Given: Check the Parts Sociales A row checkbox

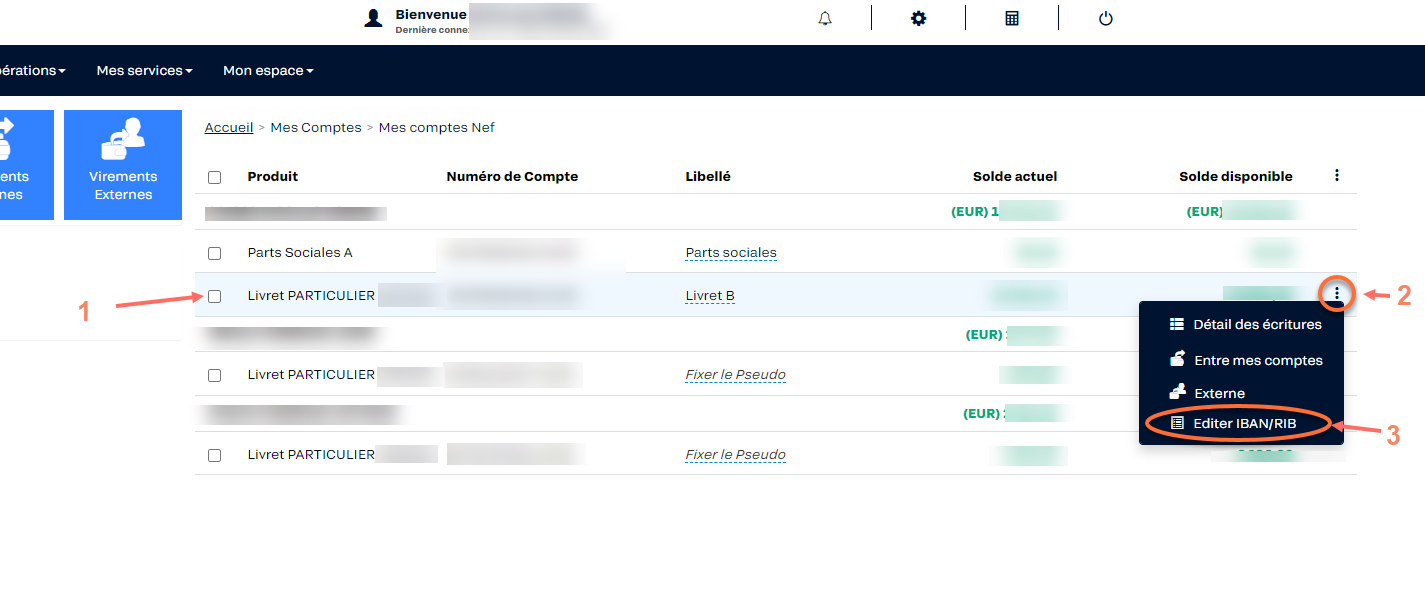Looking at the screenshot, I should point(214,253).
